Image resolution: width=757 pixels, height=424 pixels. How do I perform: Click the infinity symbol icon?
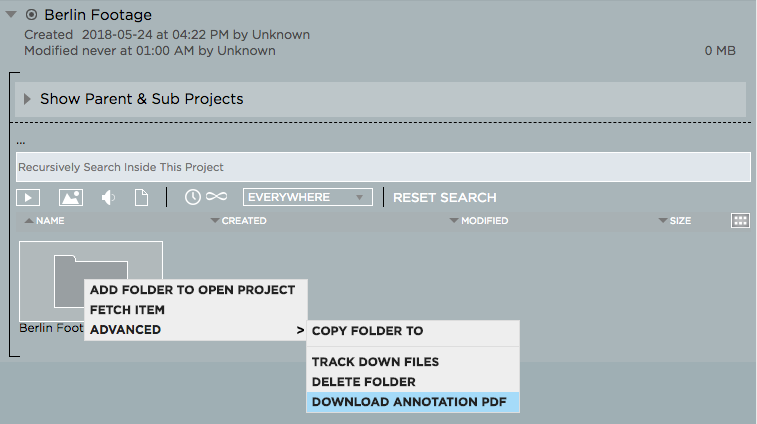coord(218,198)
